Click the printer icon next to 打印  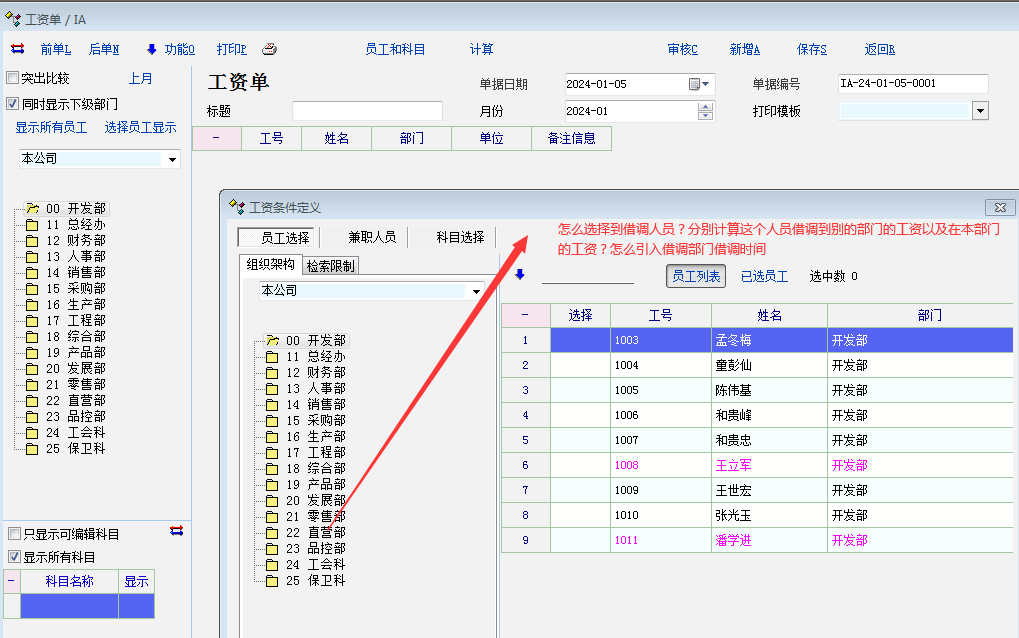269,49
